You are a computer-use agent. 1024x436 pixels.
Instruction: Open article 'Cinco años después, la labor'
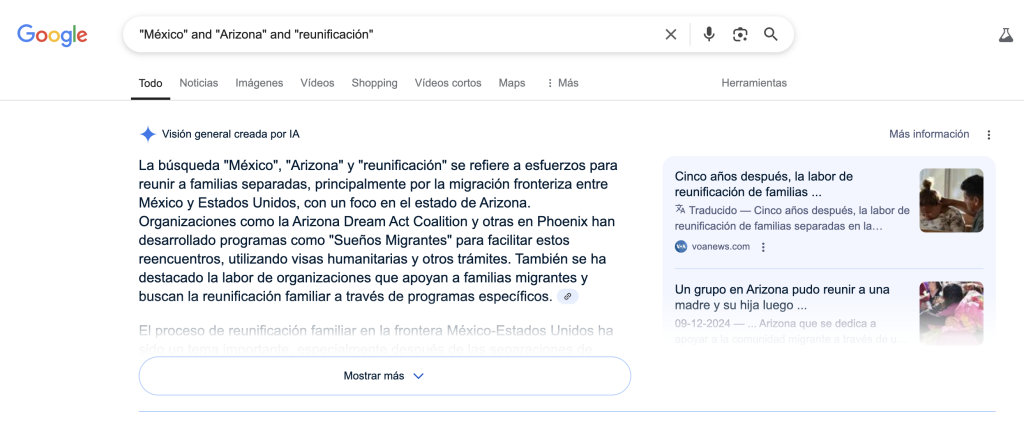tap(763, 184)
